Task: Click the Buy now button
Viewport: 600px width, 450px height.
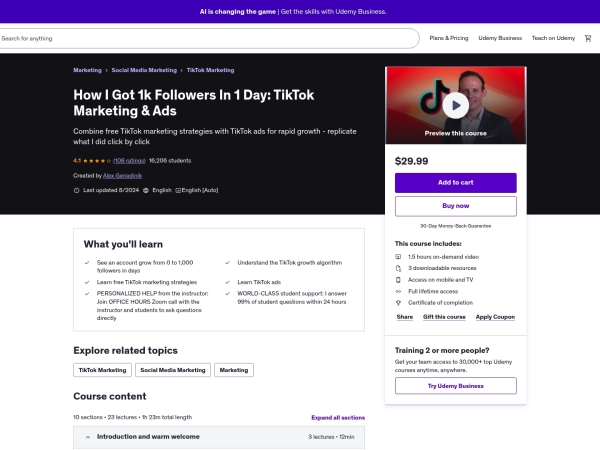Action: tap(456, 206)
